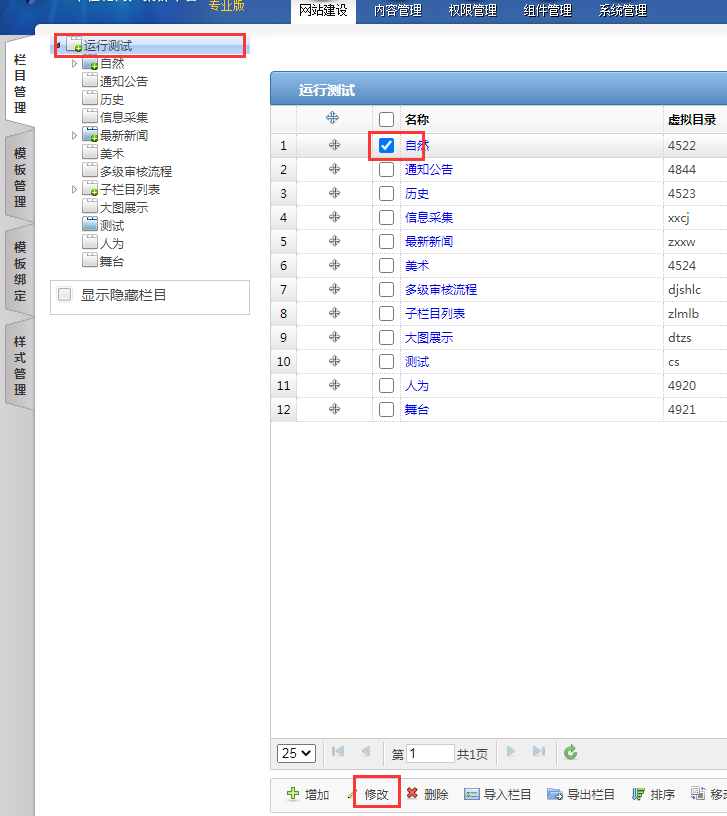Viewport: 727px width, 816px height.
Task: Click the 删除 (delete) red X button
Action: pyautogui.click(x=427, y=795)
